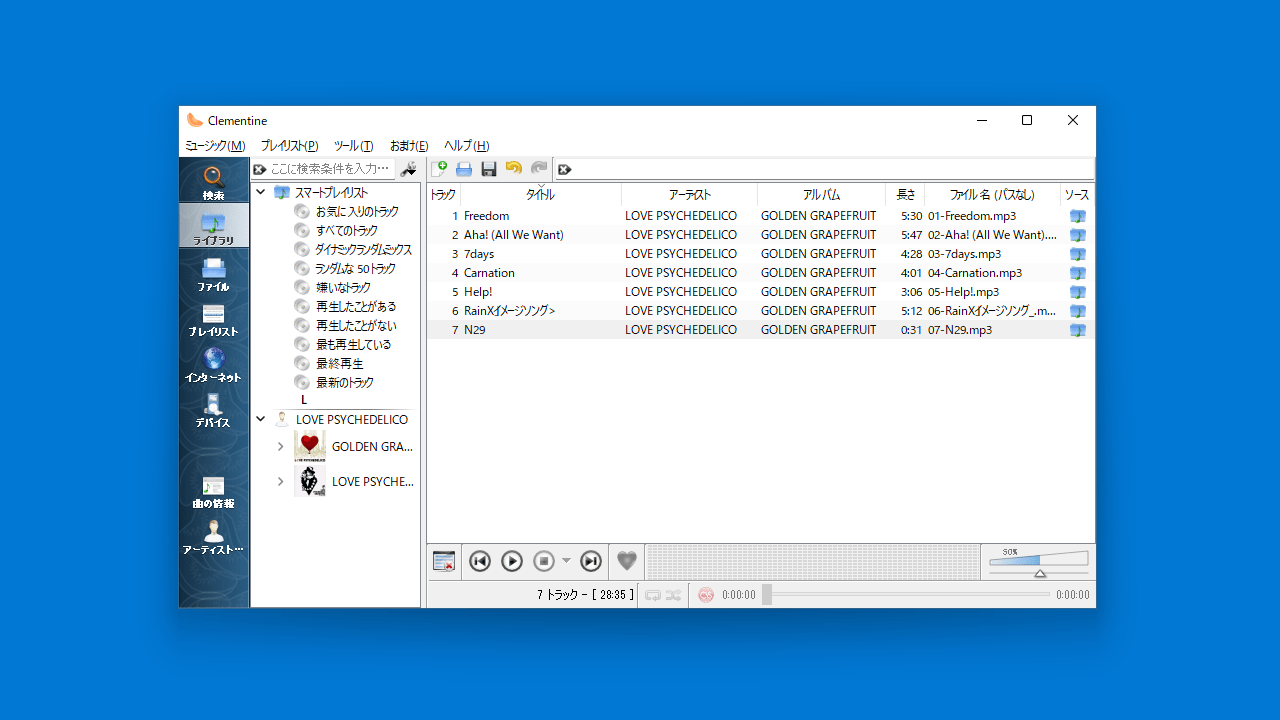Click the load playlist icon

pyautogui.click(x=464, y=169)
